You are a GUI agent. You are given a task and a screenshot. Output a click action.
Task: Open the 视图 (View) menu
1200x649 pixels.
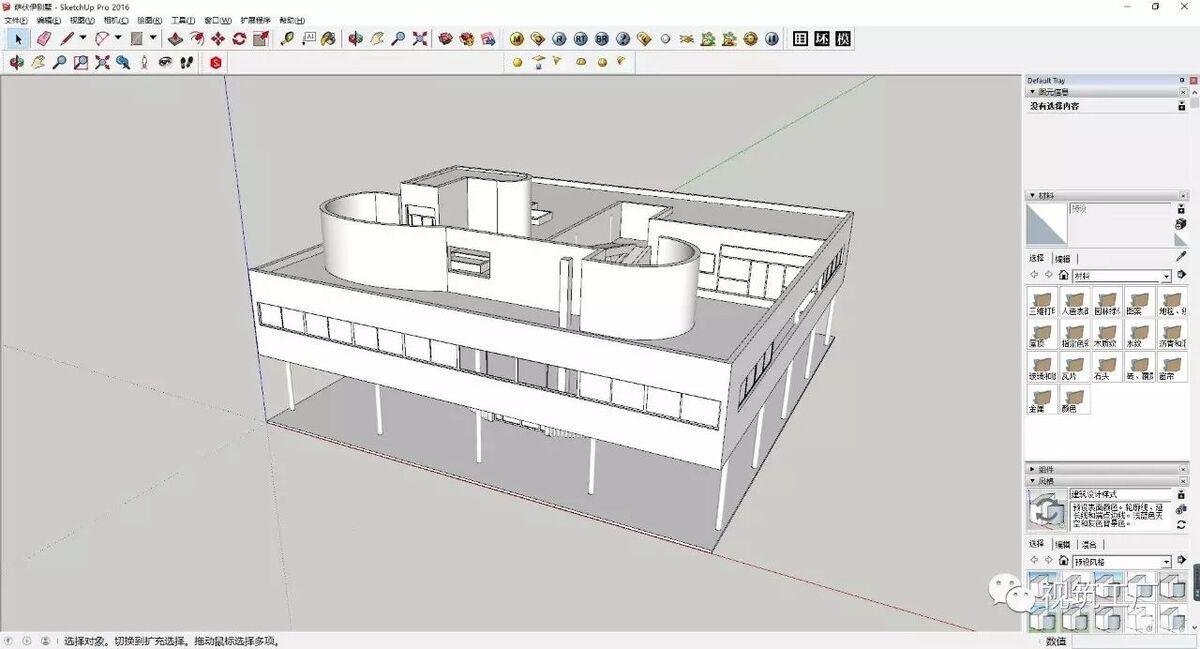point(82,20)
